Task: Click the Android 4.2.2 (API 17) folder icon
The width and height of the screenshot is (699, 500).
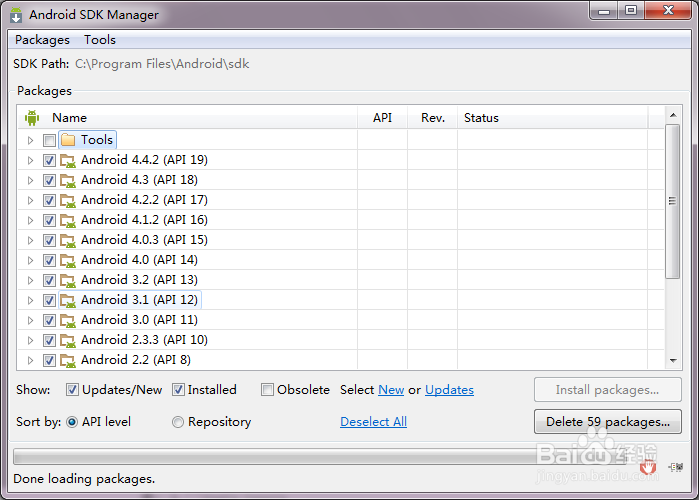Action: coord(68,201)
